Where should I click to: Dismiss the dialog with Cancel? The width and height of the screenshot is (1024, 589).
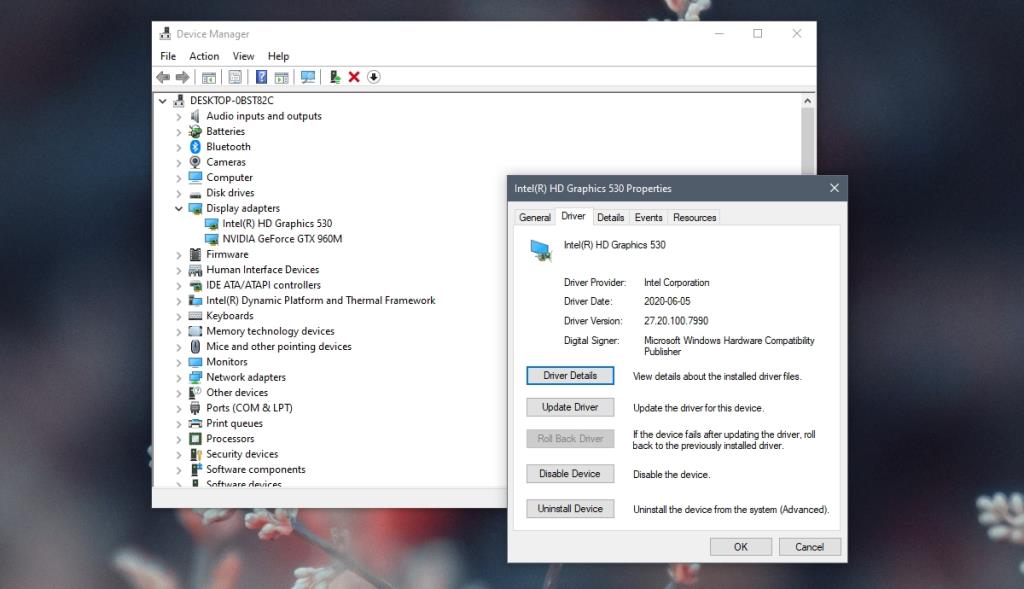[x=809, y=546]
